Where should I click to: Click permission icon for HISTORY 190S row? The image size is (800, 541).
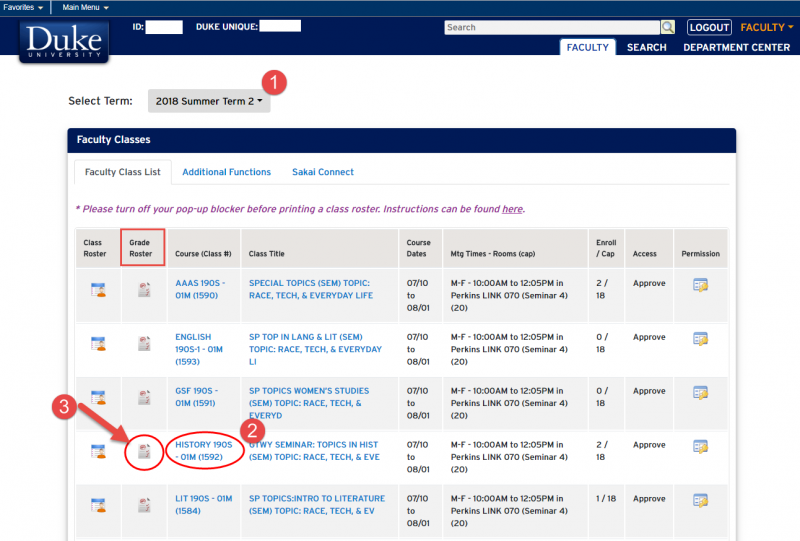(x=700, y=446)
